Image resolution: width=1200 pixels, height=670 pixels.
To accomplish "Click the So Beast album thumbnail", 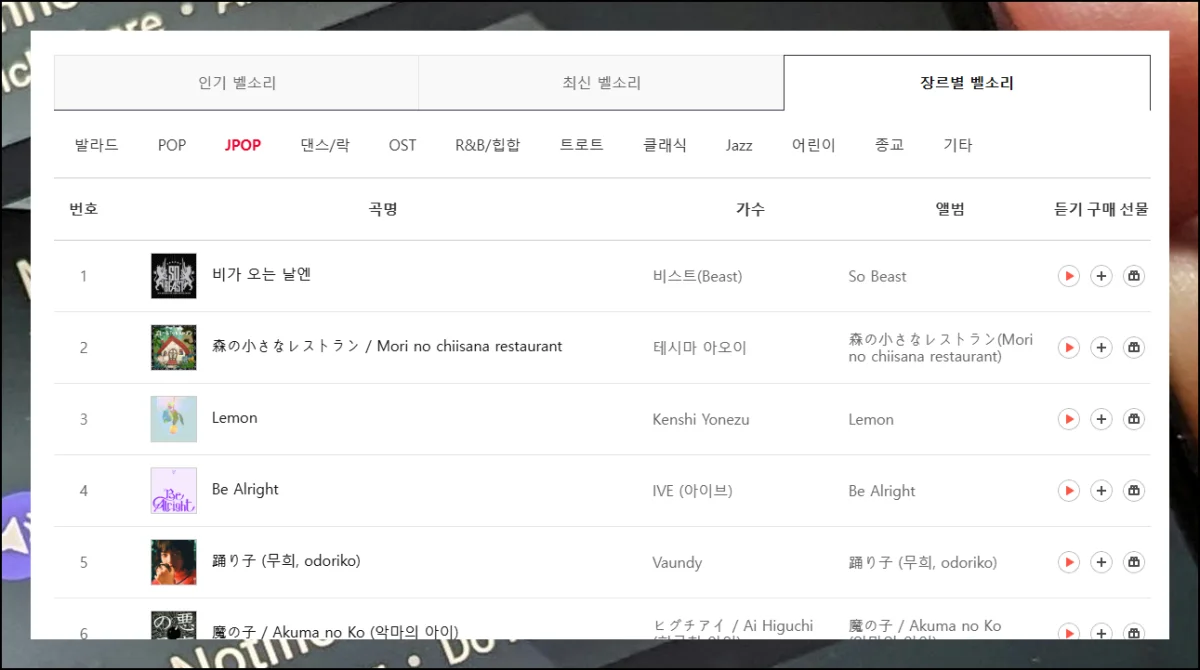I will [173, 276].
